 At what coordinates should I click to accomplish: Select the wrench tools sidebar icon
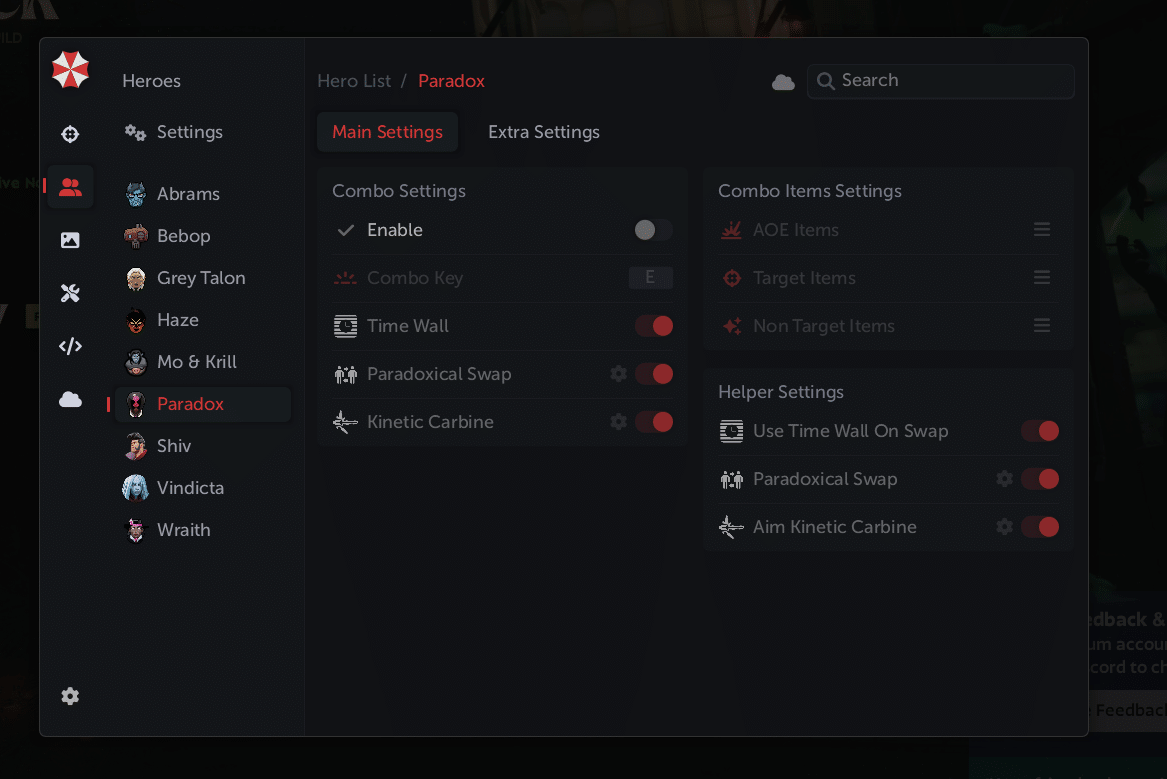pos(70,293)
